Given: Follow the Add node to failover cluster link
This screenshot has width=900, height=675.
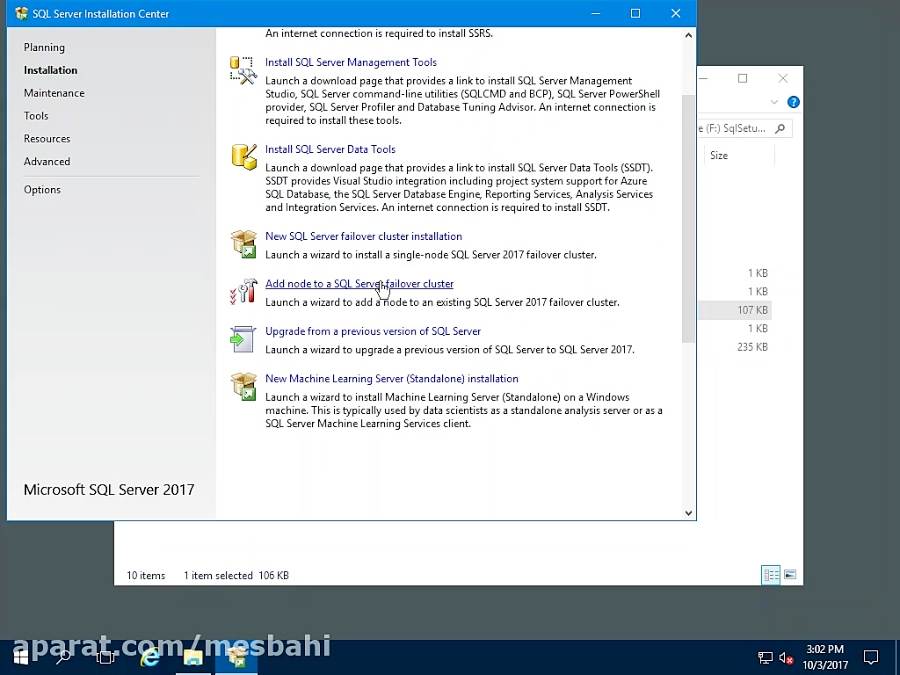Looking at the screenshot, I should click(359, 283).
